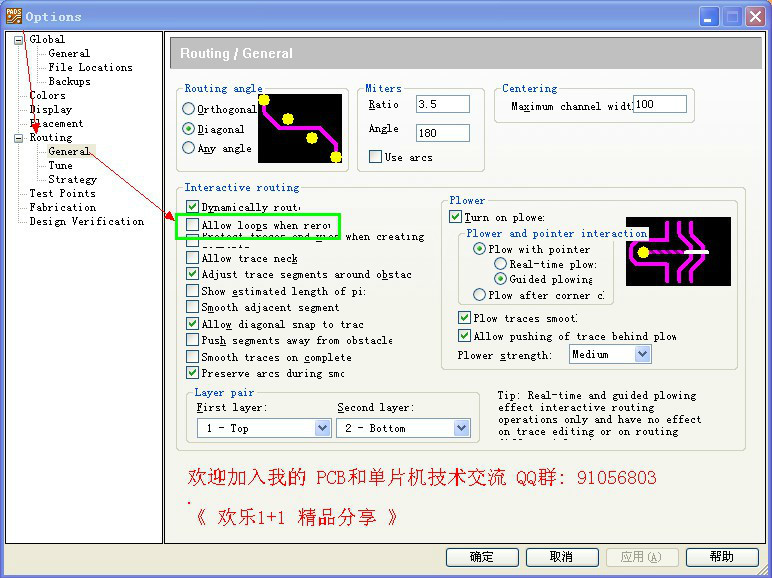Toggle Allow pushing of trace behind plow

(464, 336)
